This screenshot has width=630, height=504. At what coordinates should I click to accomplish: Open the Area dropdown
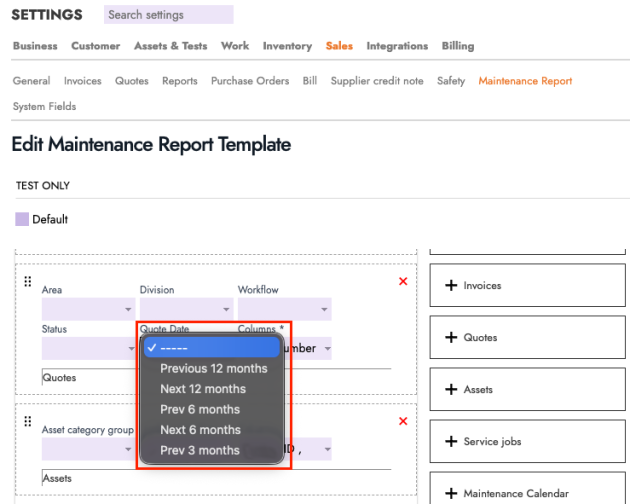click(x=88, y=309)
